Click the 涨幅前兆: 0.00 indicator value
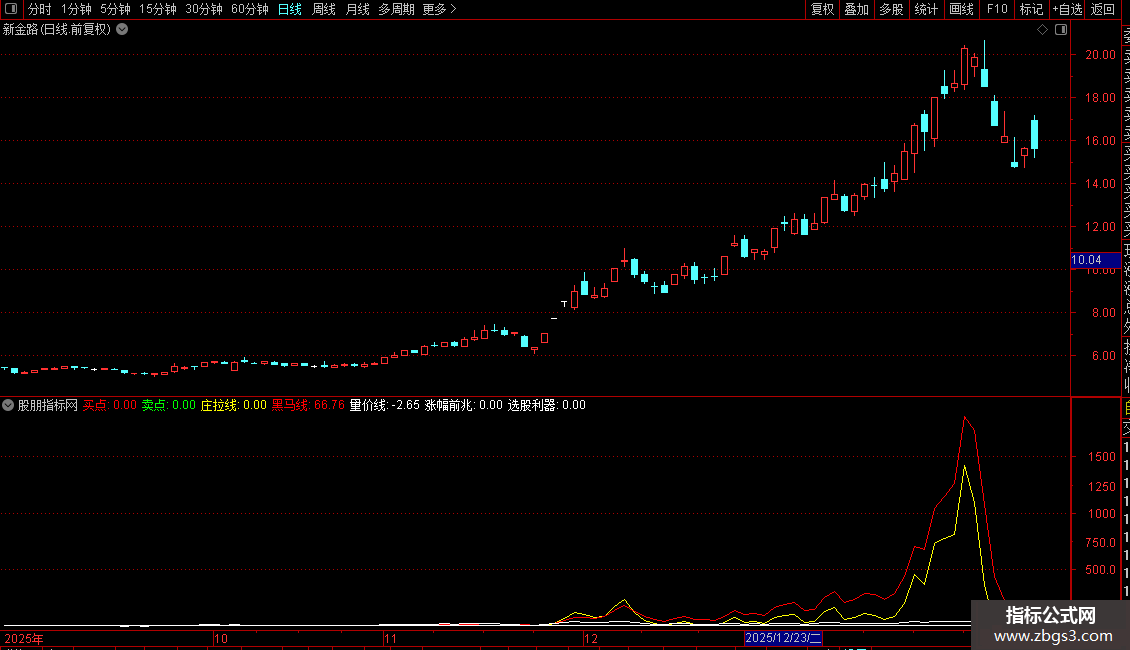The image size is (1130, 650). 463,405
